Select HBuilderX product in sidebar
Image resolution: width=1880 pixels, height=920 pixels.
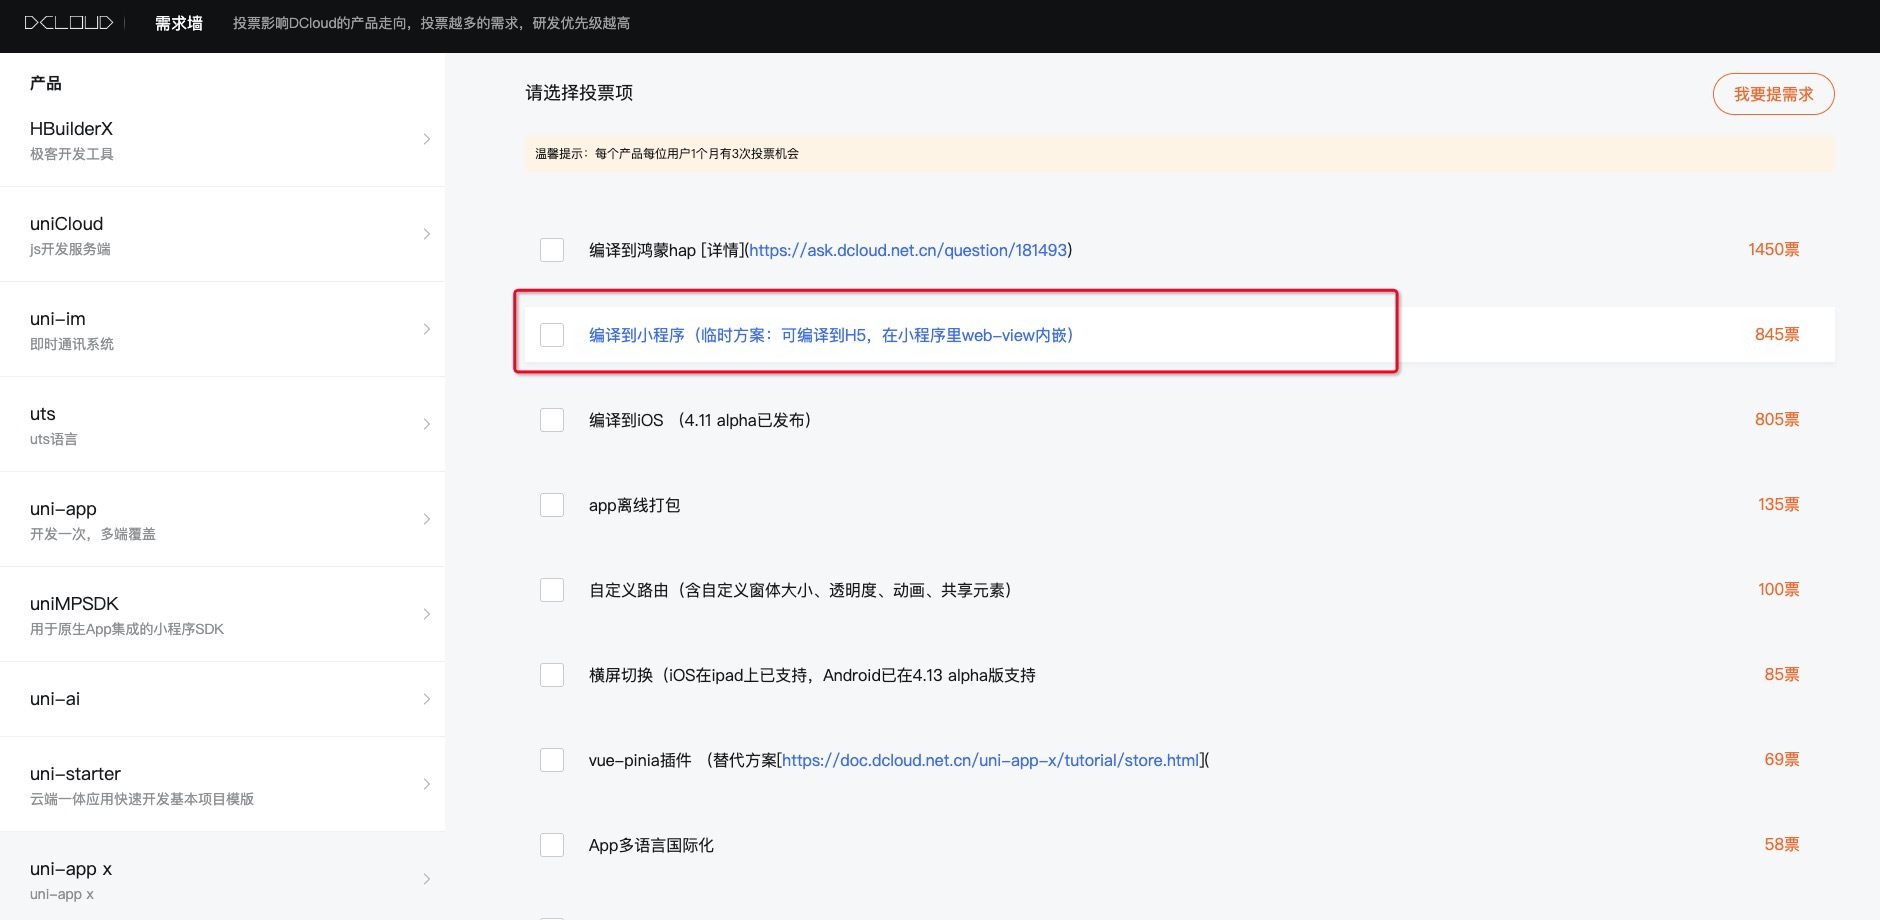pos(222,139)
